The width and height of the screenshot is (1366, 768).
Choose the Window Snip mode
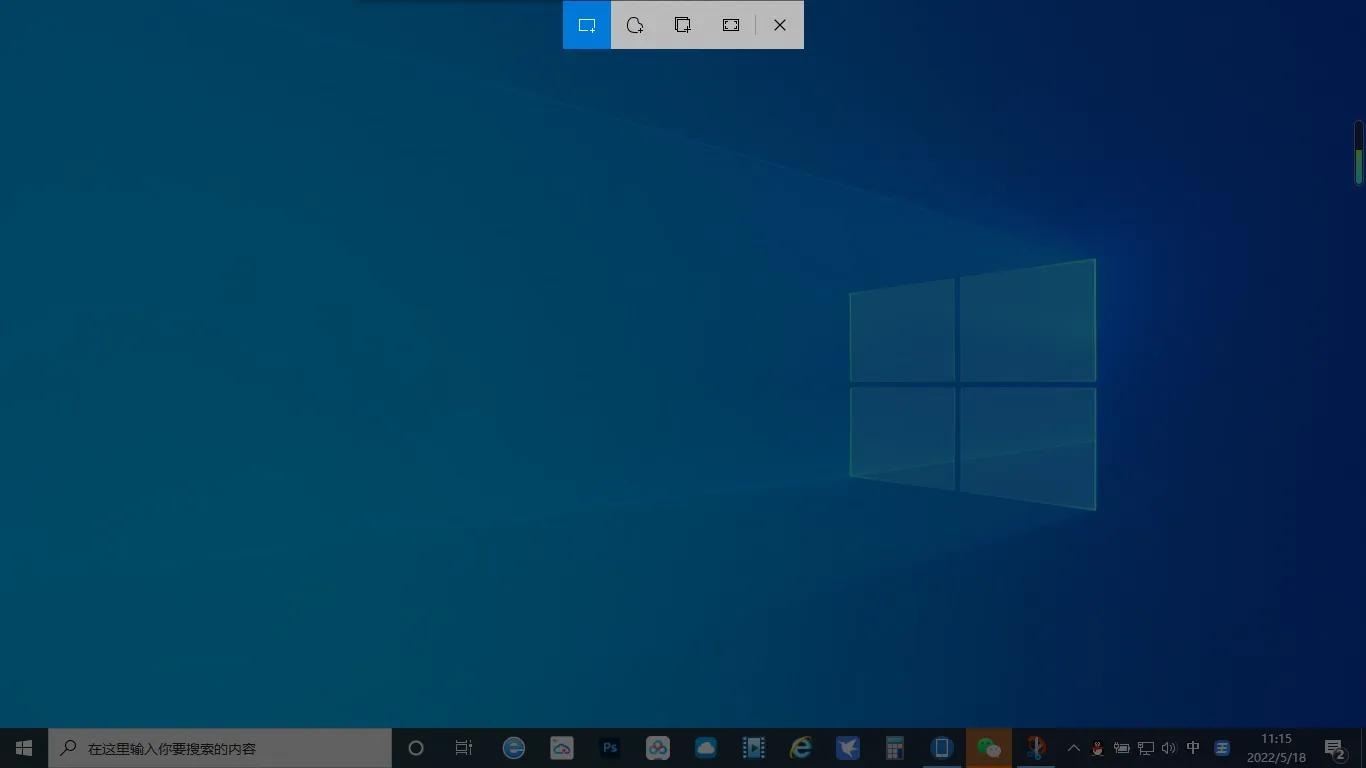(x=683, y=25)
